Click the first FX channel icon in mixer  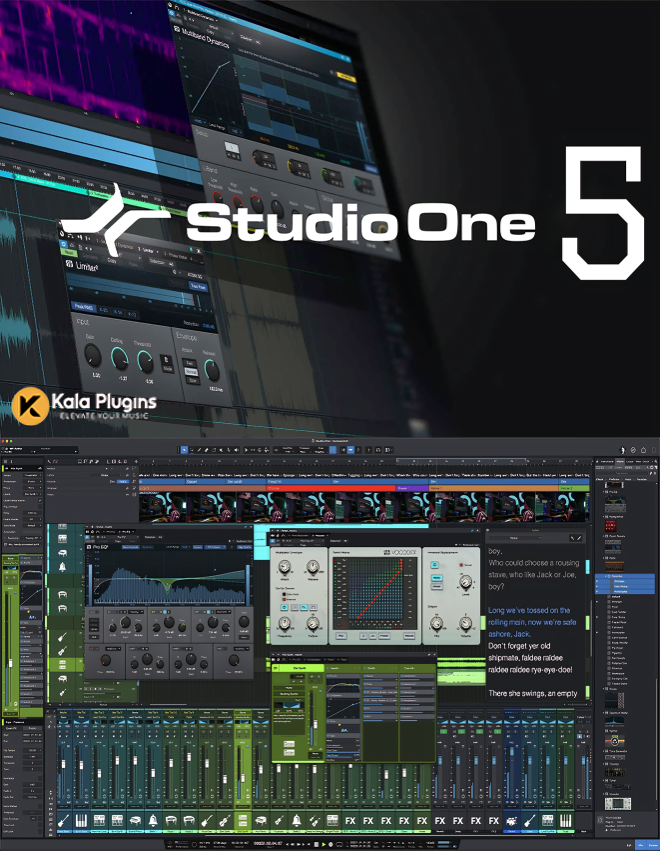pyautogui.click(x=350, y=821)
